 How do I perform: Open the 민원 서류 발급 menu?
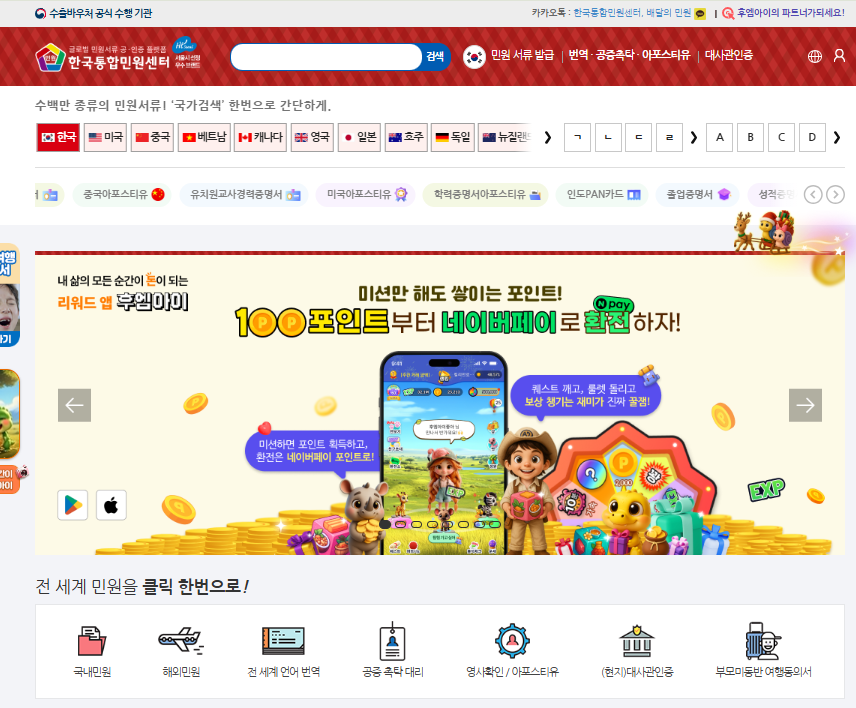point(522,55)
